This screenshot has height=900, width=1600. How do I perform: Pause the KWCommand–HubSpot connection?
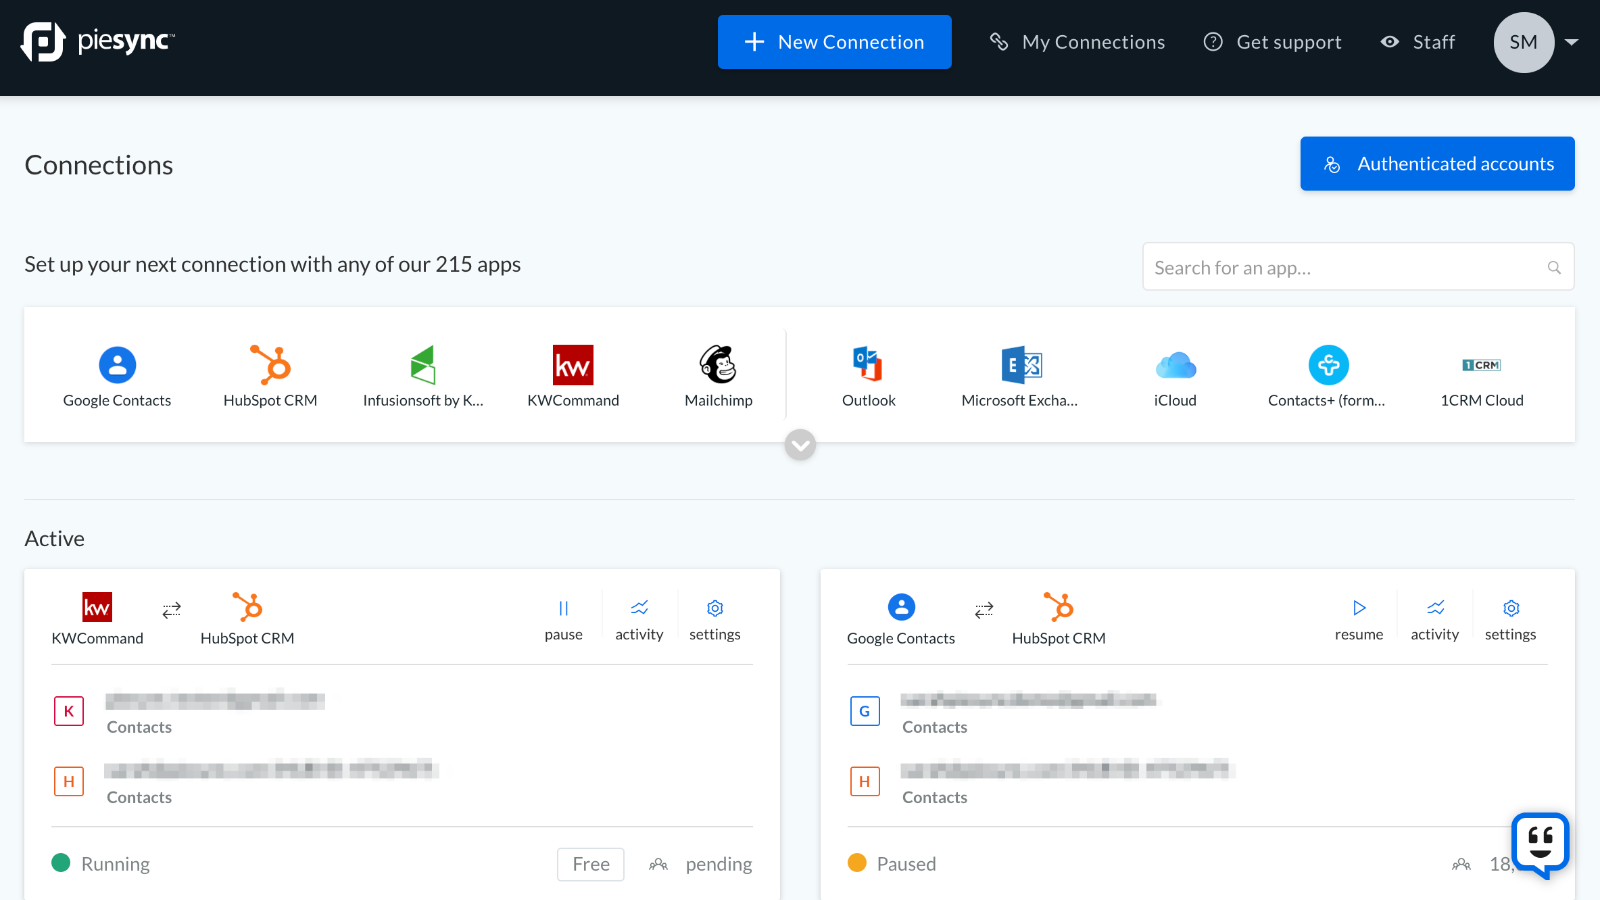[563, 620]
